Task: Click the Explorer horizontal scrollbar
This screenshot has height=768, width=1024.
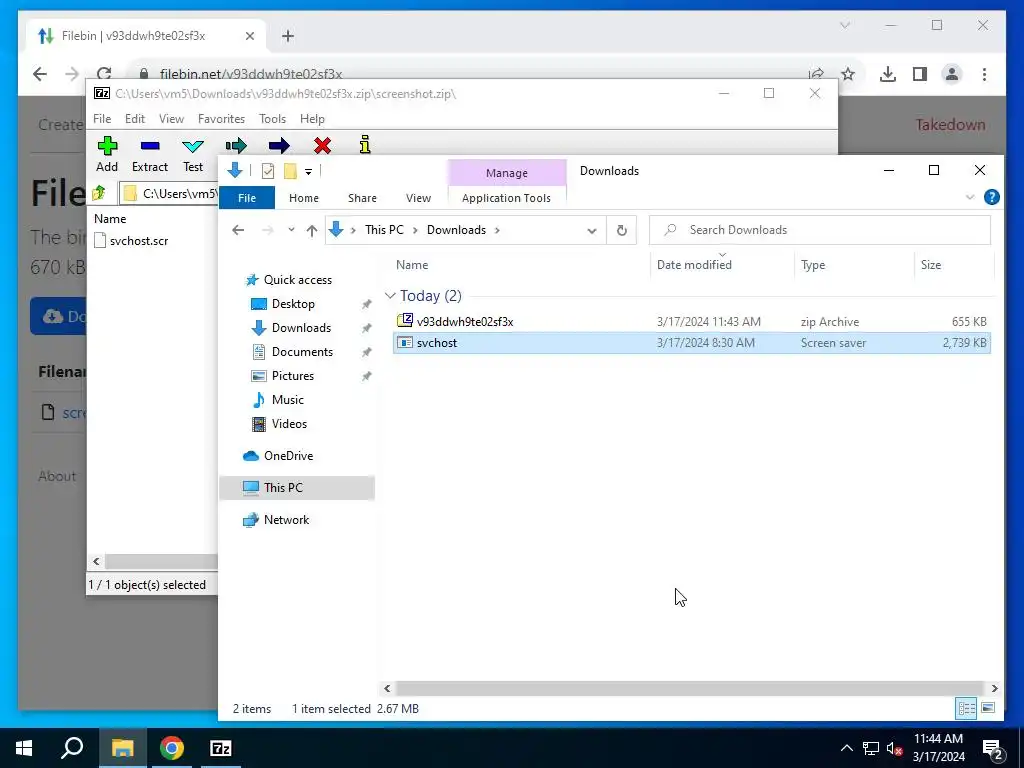Action: click(x=690, y=688)
